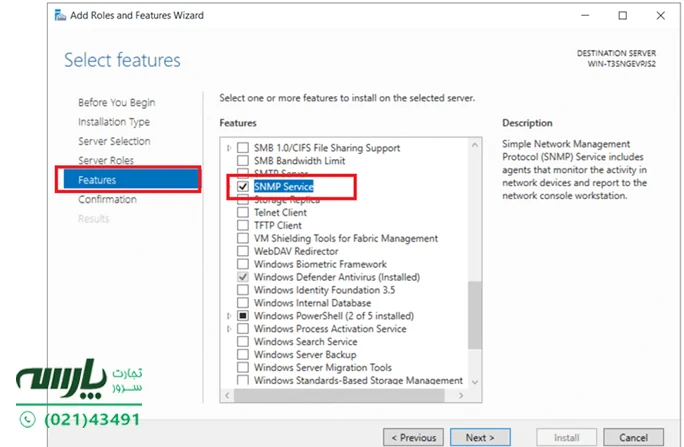This screenshot has height=447, width=684.
Task: Go to the Installation Type step
Action: click(x=114, y=122)
